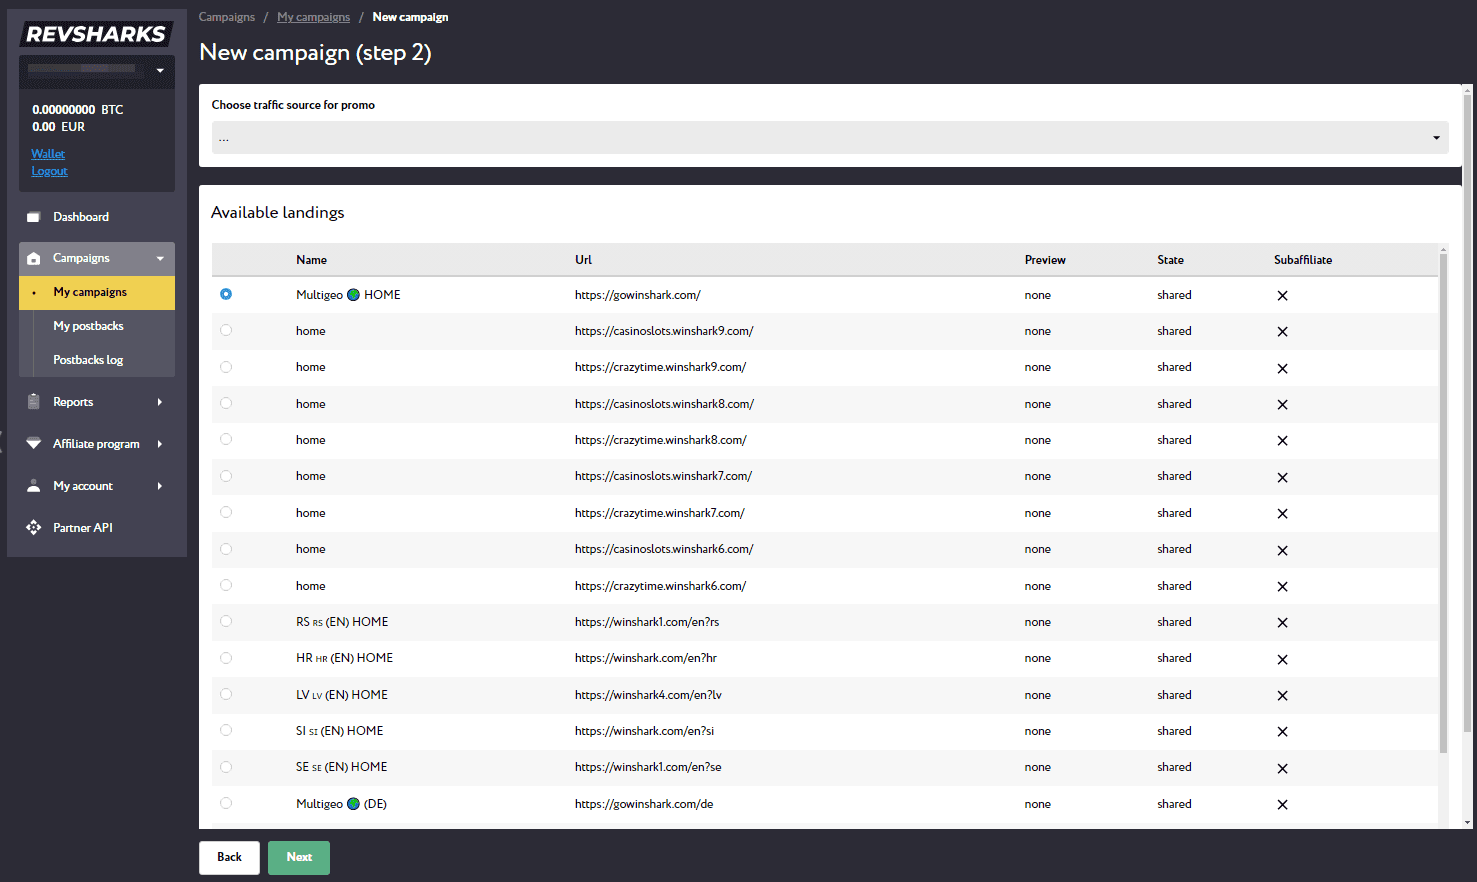Click the Campaigns sidebar icon
The width and height of the screenshot is (1477, 882).
(x=33, y=258)
